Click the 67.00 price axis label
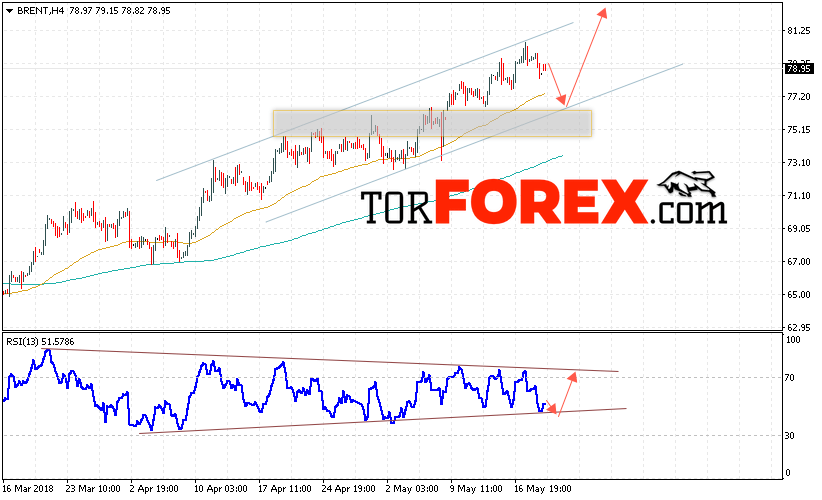 point(798,262)
